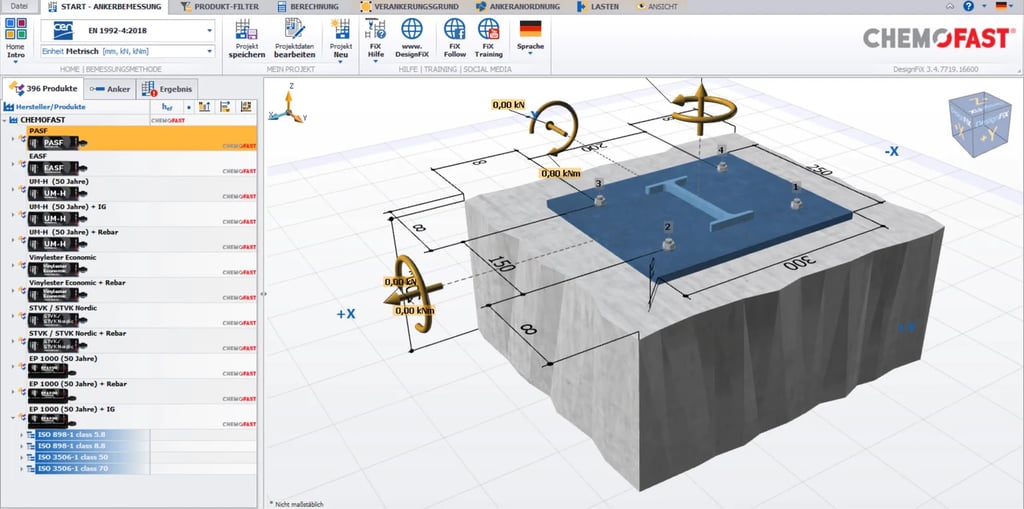The image size is (1024, 509).
Task: Open Projektdaten bearbeiten
Action: [x=294, y=30]
